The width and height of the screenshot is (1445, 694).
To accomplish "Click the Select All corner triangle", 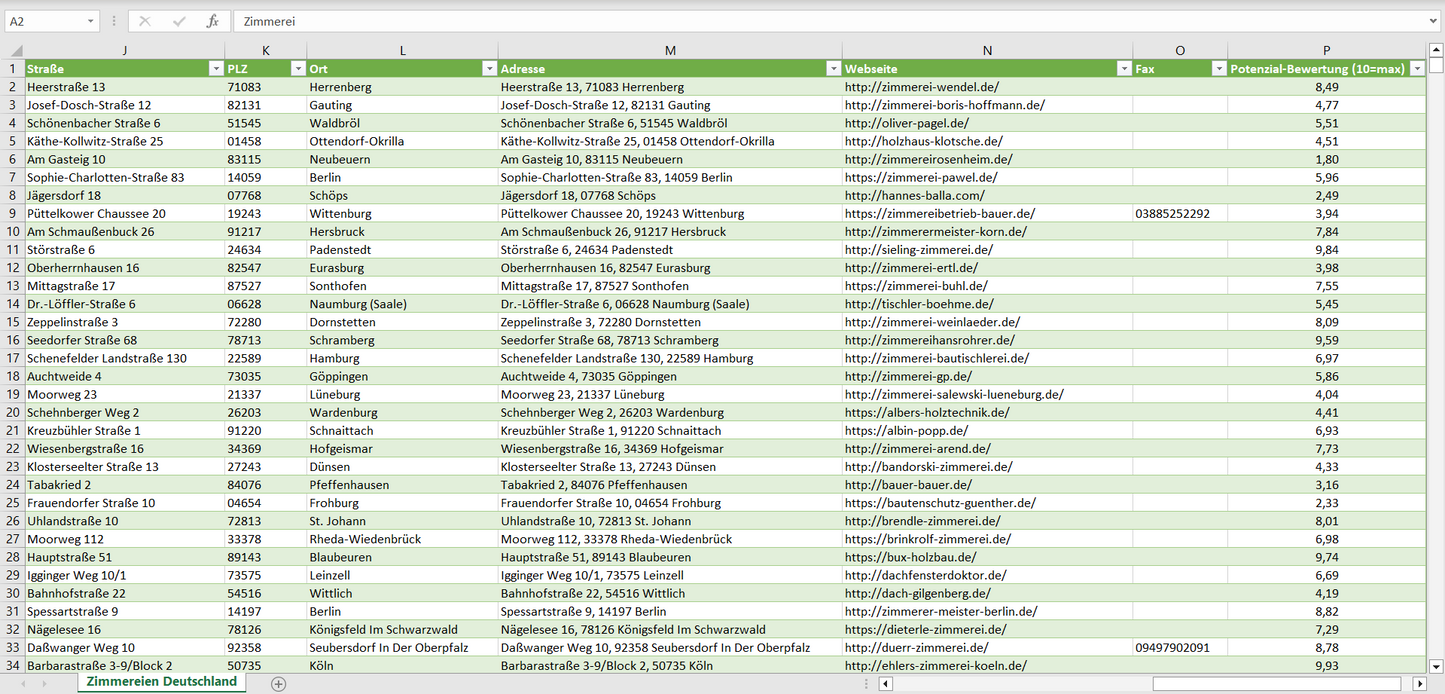I will coord(14,51).
